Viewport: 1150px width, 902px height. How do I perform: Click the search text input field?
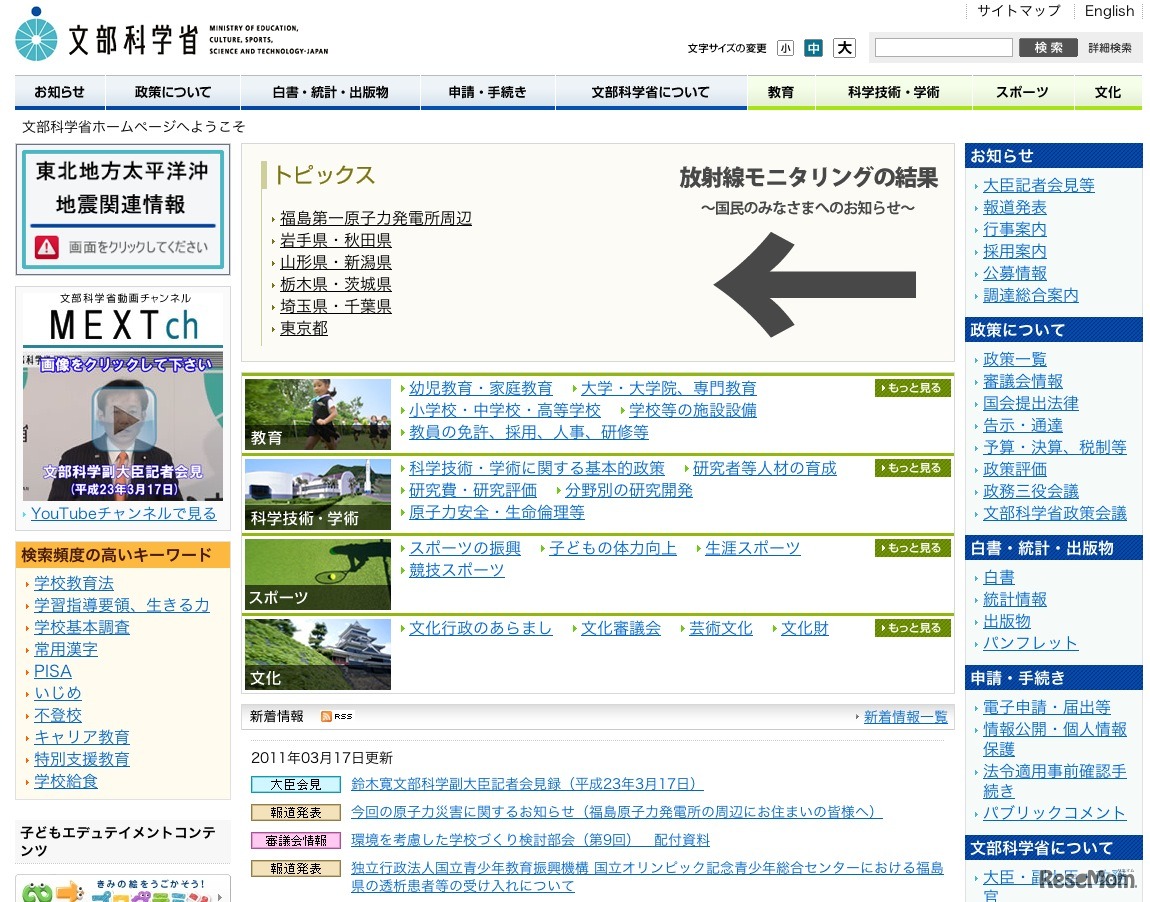click(x=943, y=48)
